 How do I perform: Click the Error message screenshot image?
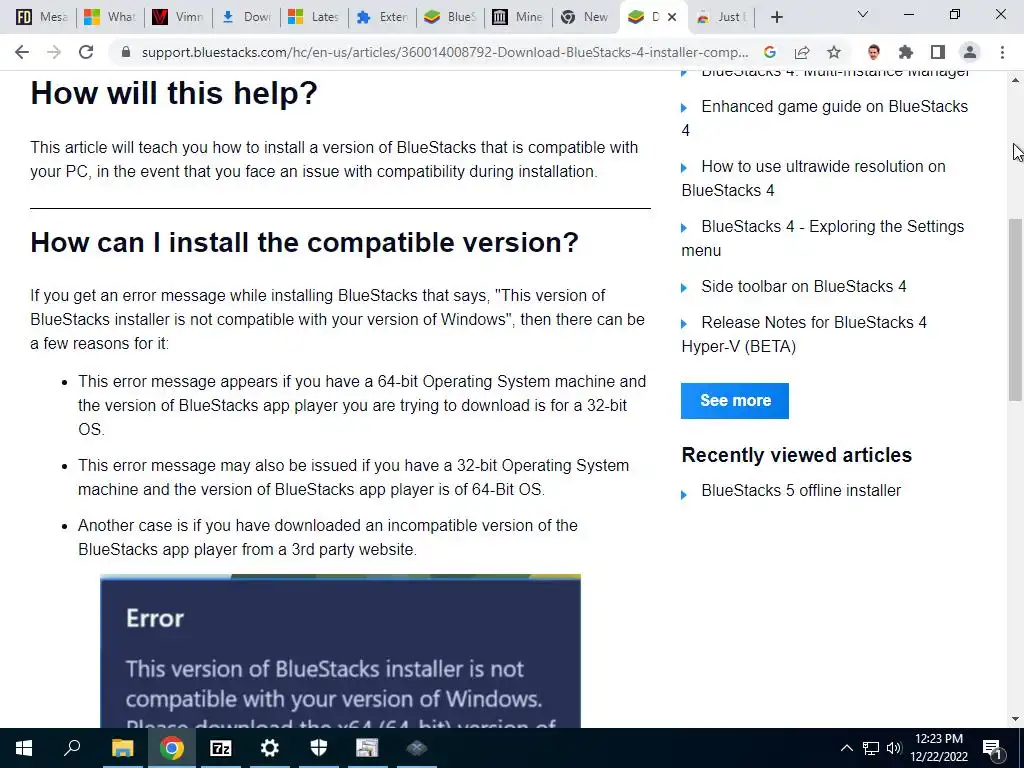pyautogui.click(x=340, y=651)
